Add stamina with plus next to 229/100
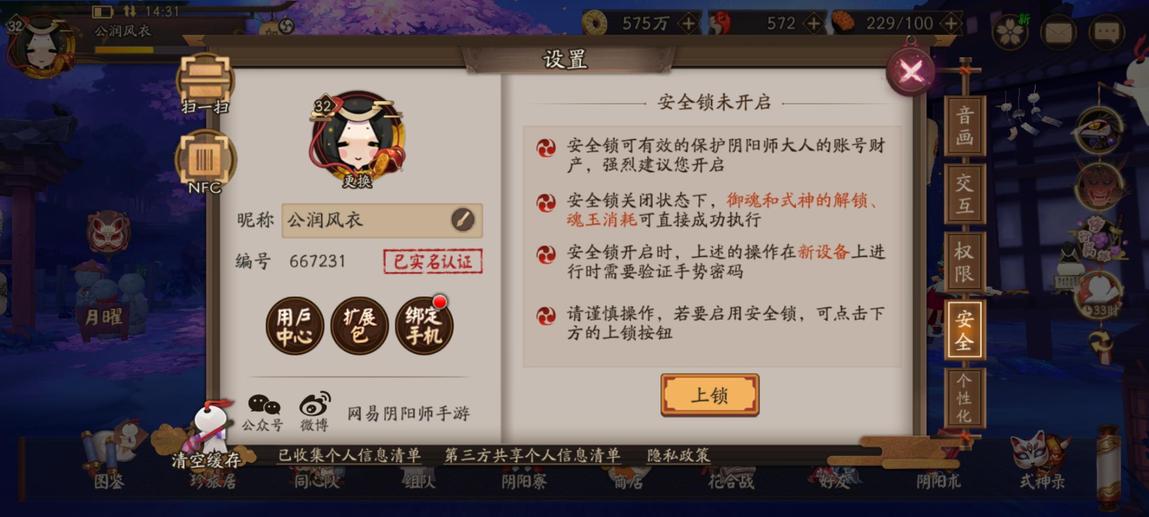1149x517 pixels. pos(950,23)
